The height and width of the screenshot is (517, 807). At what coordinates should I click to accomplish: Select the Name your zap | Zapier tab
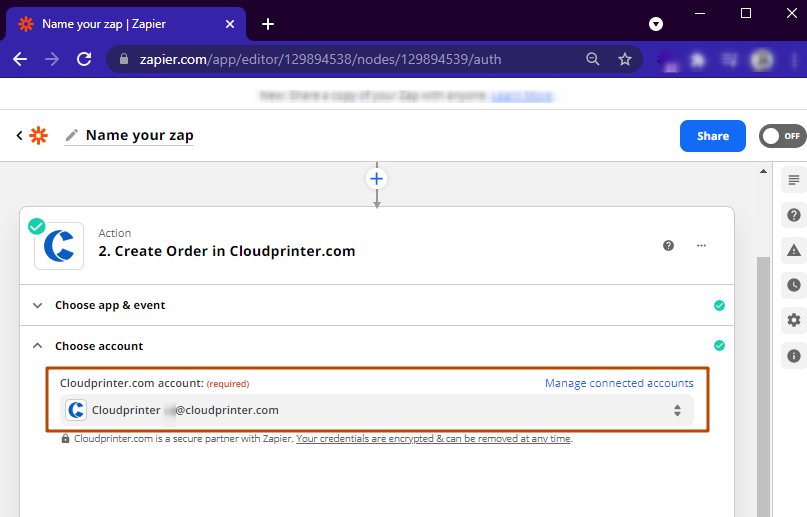pyautogui.click(x=126, y=24)
